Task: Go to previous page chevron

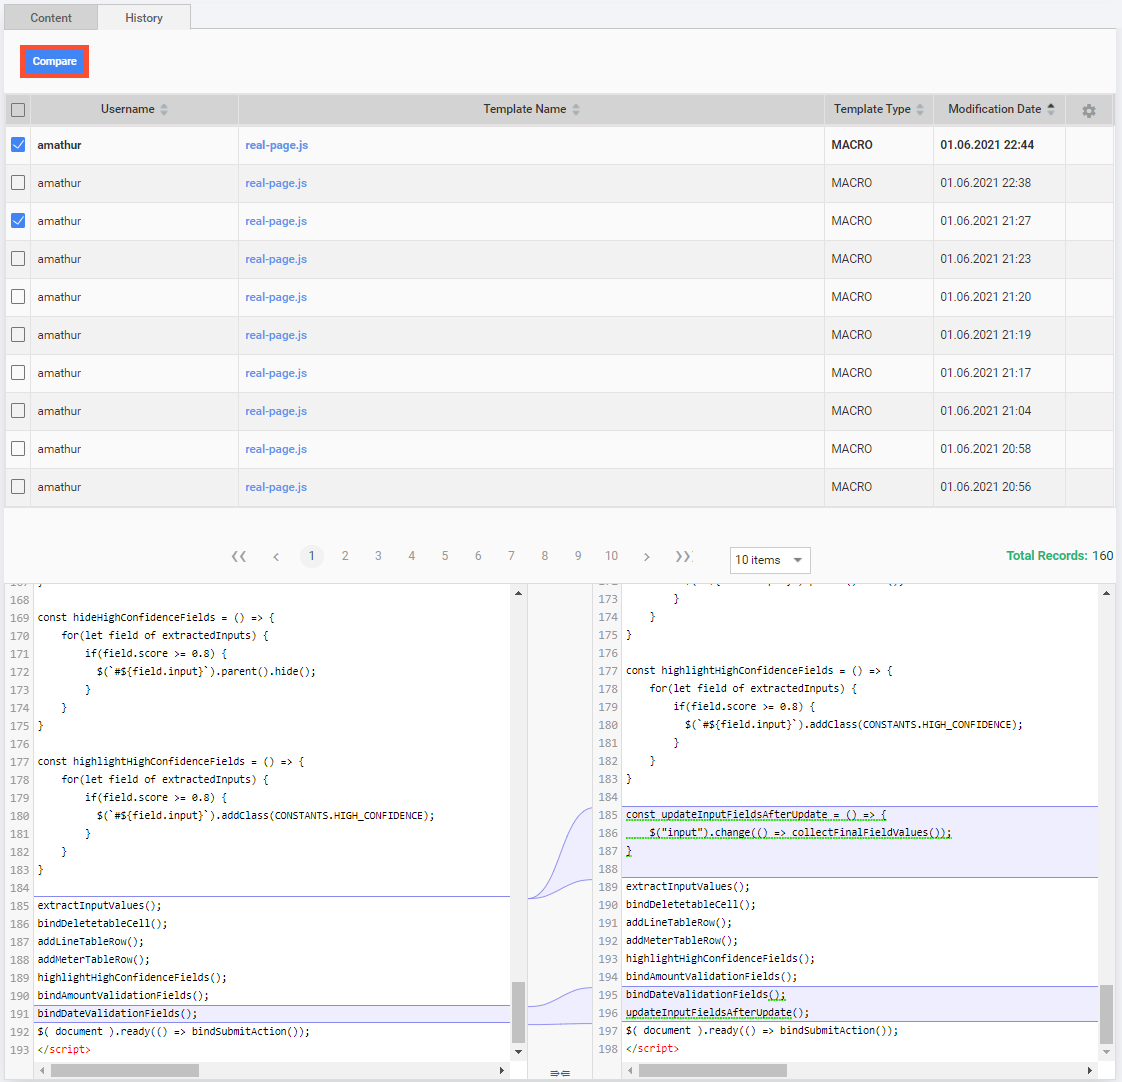Action: click(276, 556)
